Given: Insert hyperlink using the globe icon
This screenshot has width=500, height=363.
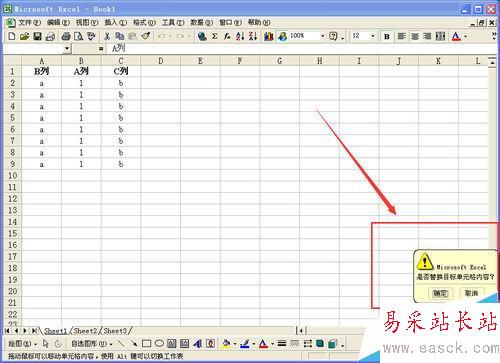Looking at the screenshot, I should (202, 36).
